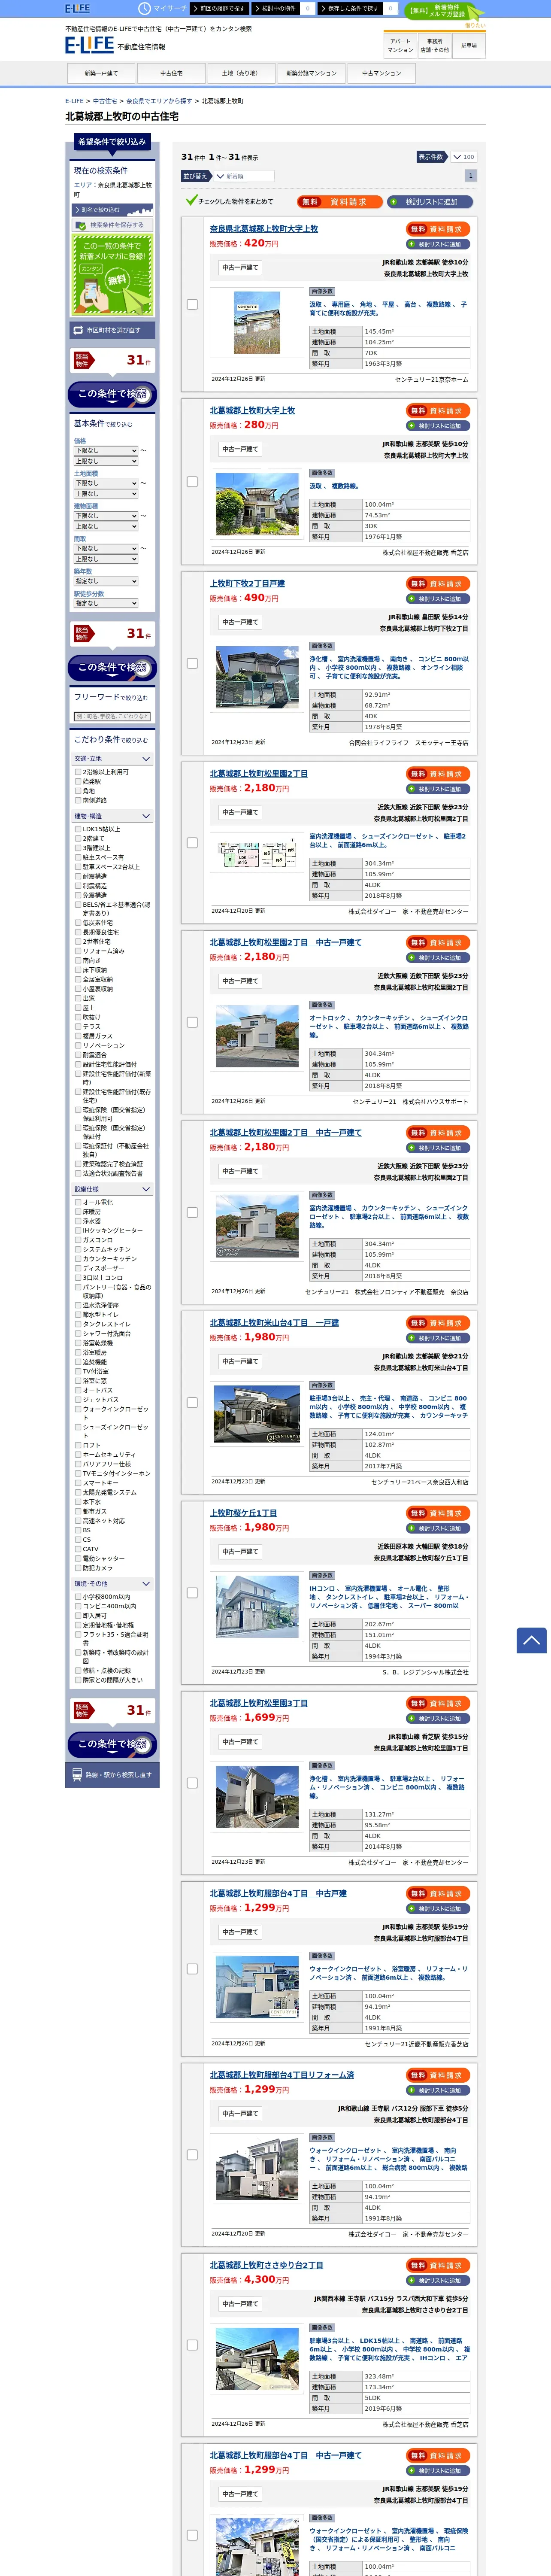Click 無料 資料請求 badge for 420万円 listing

438,229
